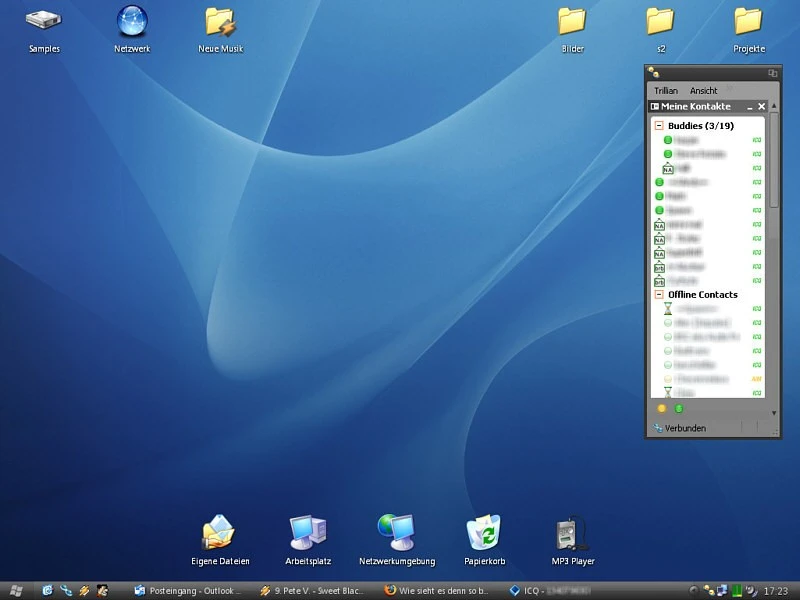
Task: Click the yellow AIM status icon in Trillian
Action: (x=662, y=408)
